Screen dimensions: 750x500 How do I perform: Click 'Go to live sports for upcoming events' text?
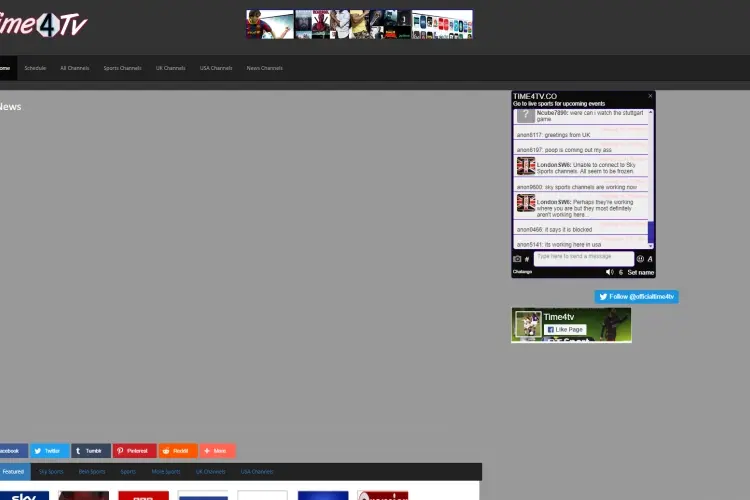tap(559, 104)
